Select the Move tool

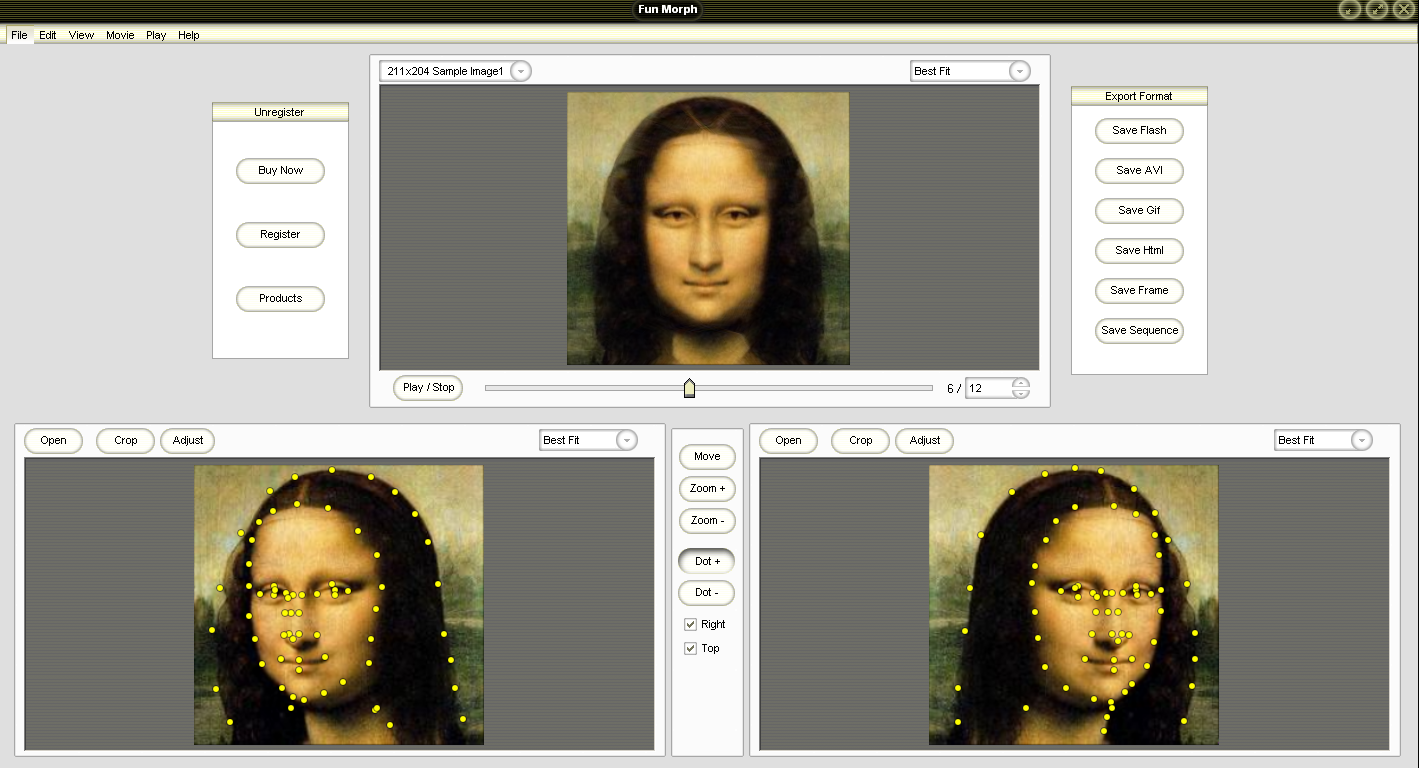[x=707, y=457]
